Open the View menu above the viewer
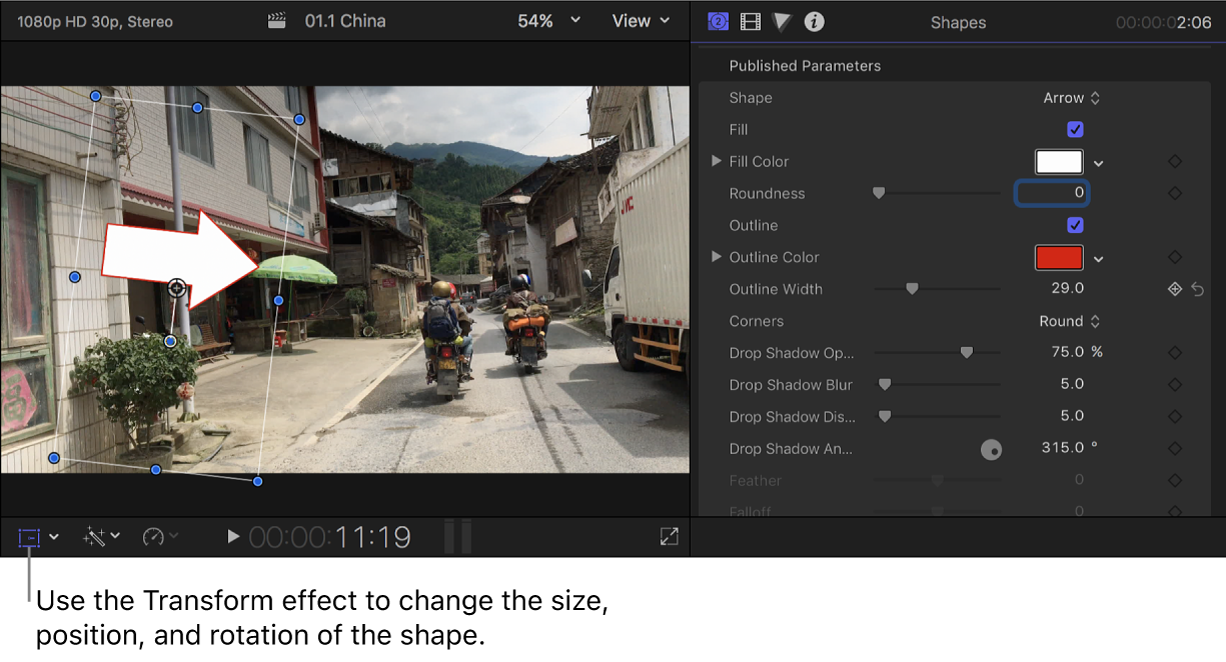1226x662 pixels. 640,20
